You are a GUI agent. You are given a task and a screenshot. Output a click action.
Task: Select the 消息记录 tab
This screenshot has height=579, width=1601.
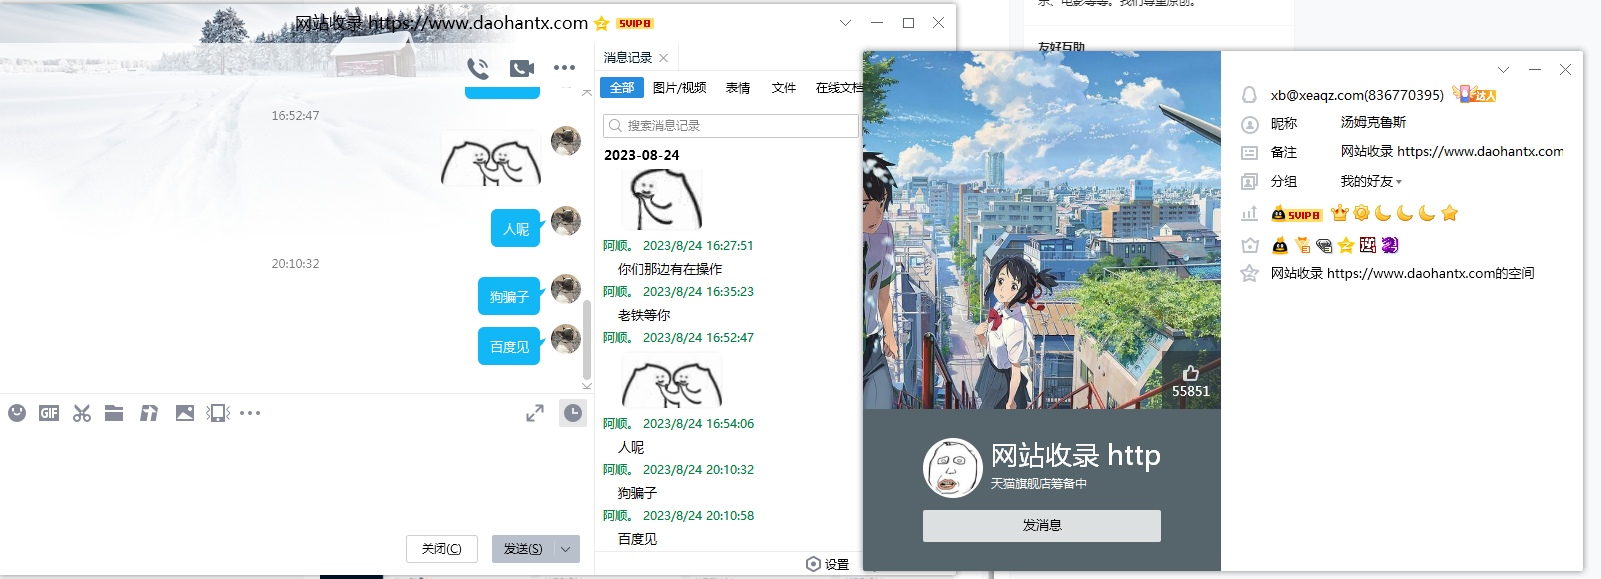628,58
